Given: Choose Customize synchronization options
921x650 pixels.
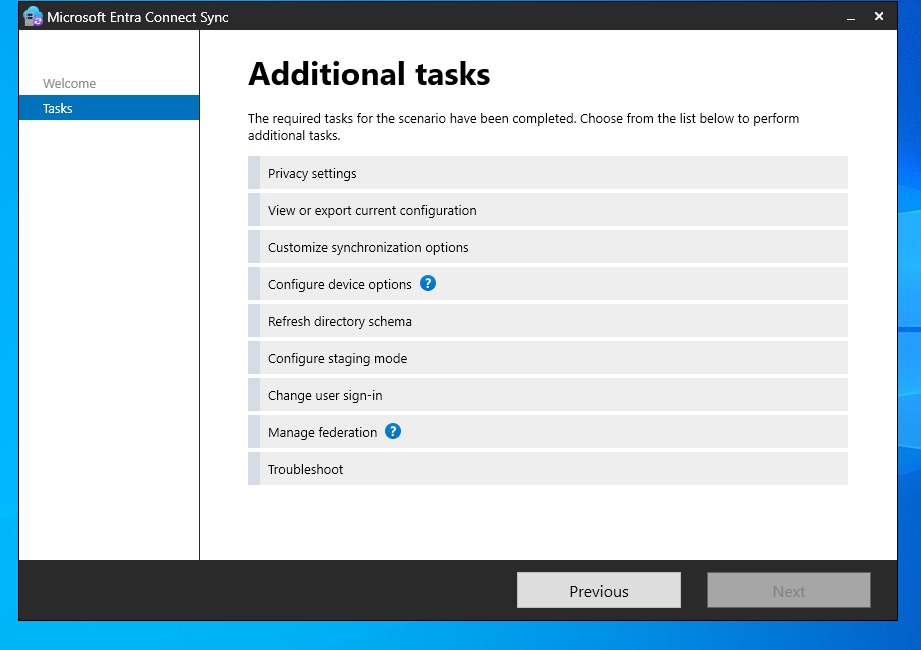Looking at the screenshot, I should tap(547, 247).
